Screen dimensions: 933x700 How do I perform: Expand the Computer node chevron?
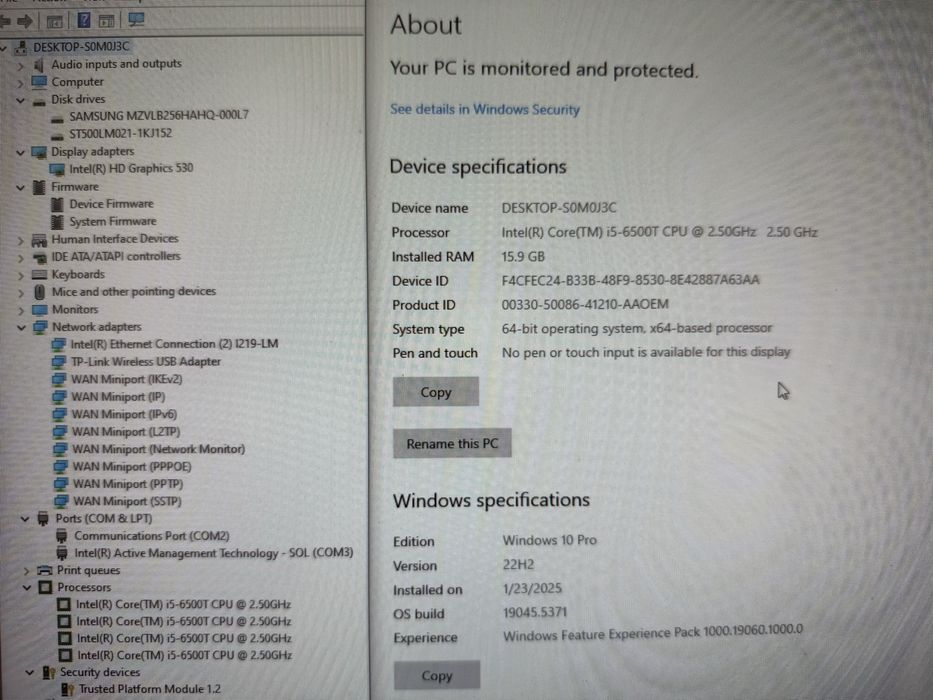tap(21, 83)
